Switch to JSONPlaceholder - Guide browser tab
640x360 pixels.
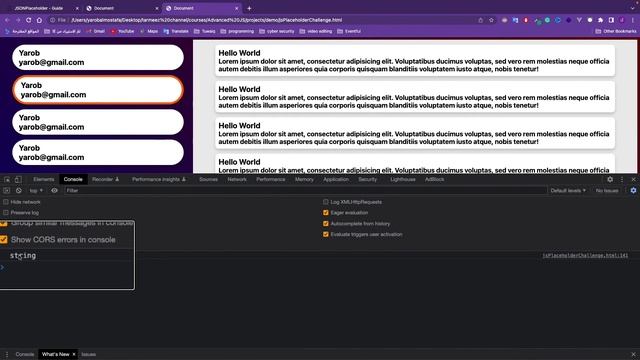(42, 8)
